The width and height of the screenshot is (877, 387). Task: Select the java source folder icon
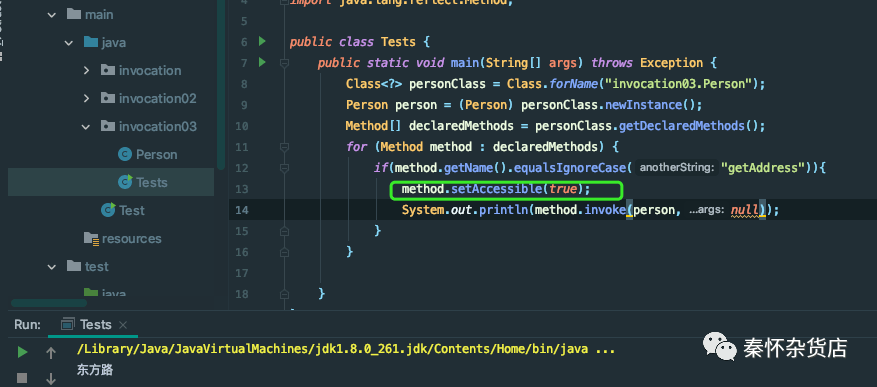pyautogui.click(x=91, y=42)
